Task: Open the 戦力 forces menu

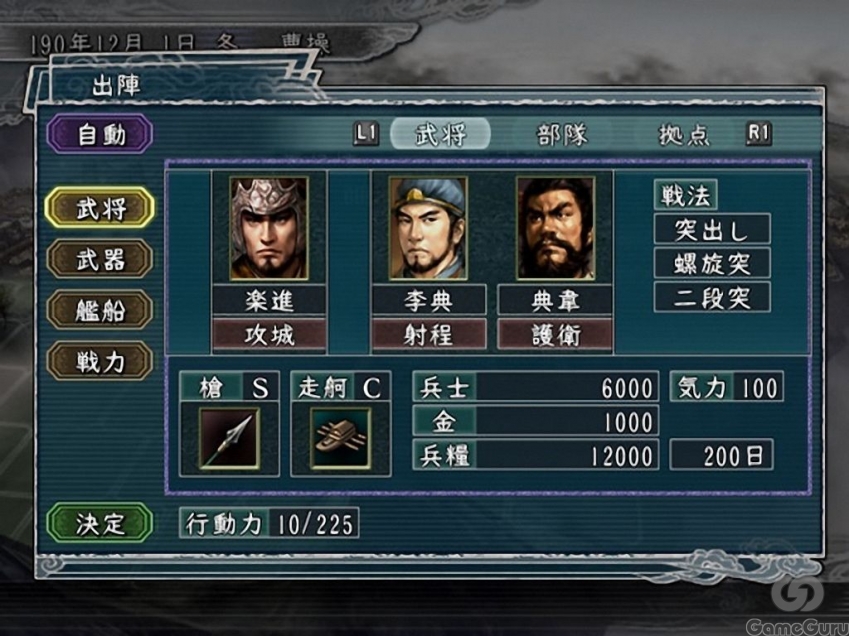Action: point(100,362)
